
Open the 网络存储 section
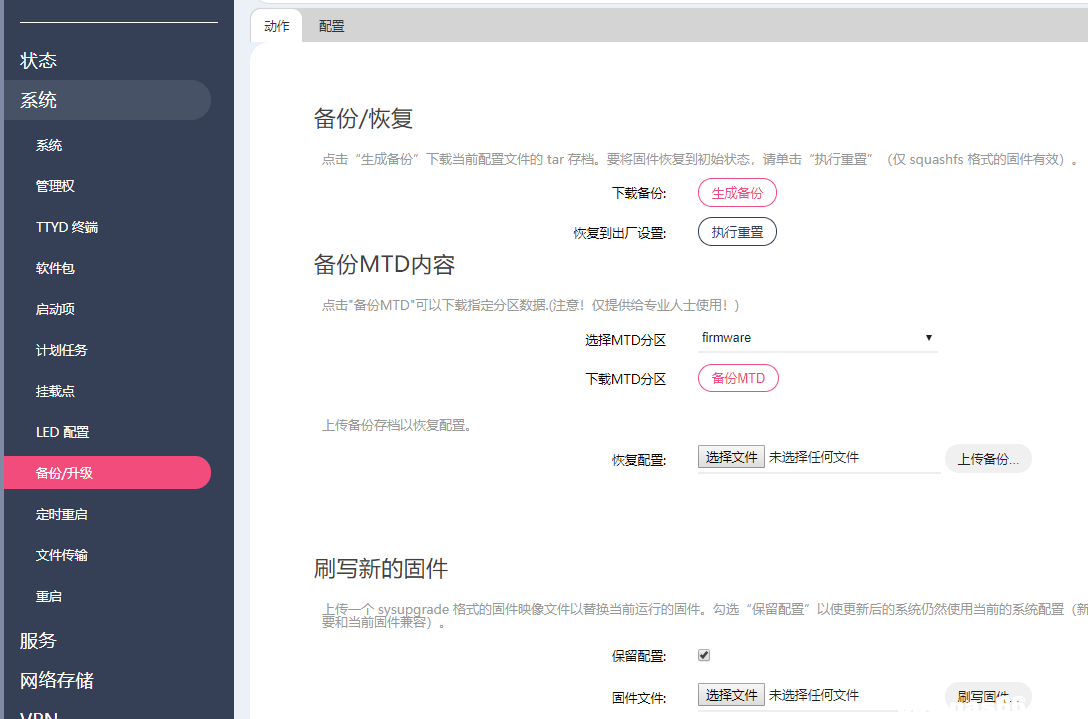click(x=56, y=680)
